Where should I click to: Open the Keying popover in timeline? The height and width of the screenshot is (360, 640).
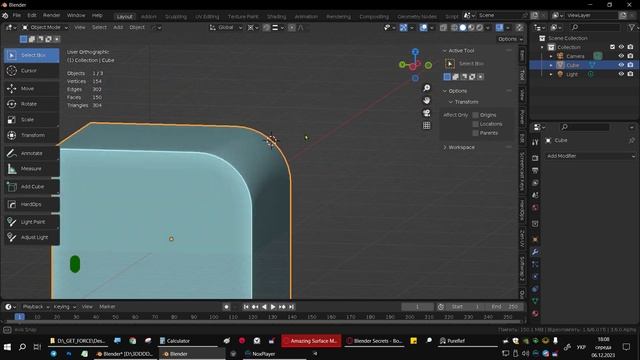pos(64,307)
